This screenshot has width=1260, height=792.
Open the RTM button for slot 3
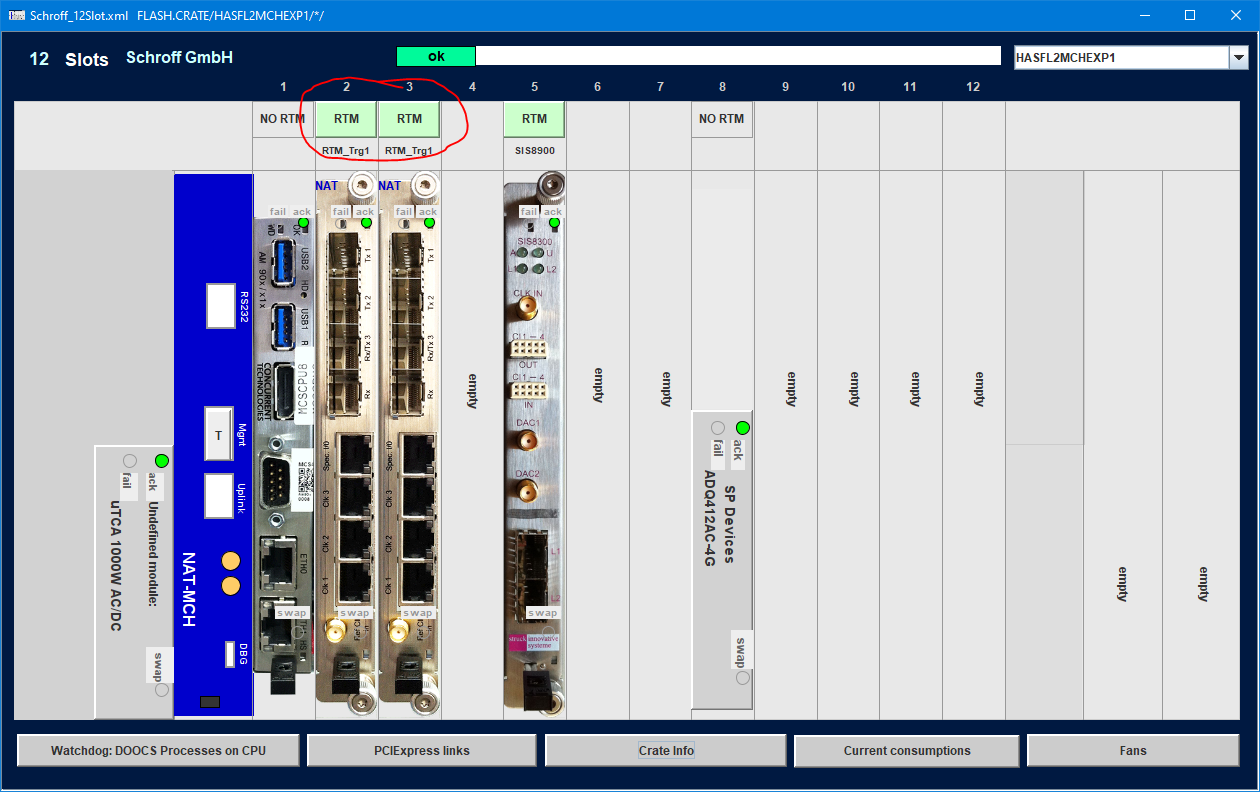(409, 119)
